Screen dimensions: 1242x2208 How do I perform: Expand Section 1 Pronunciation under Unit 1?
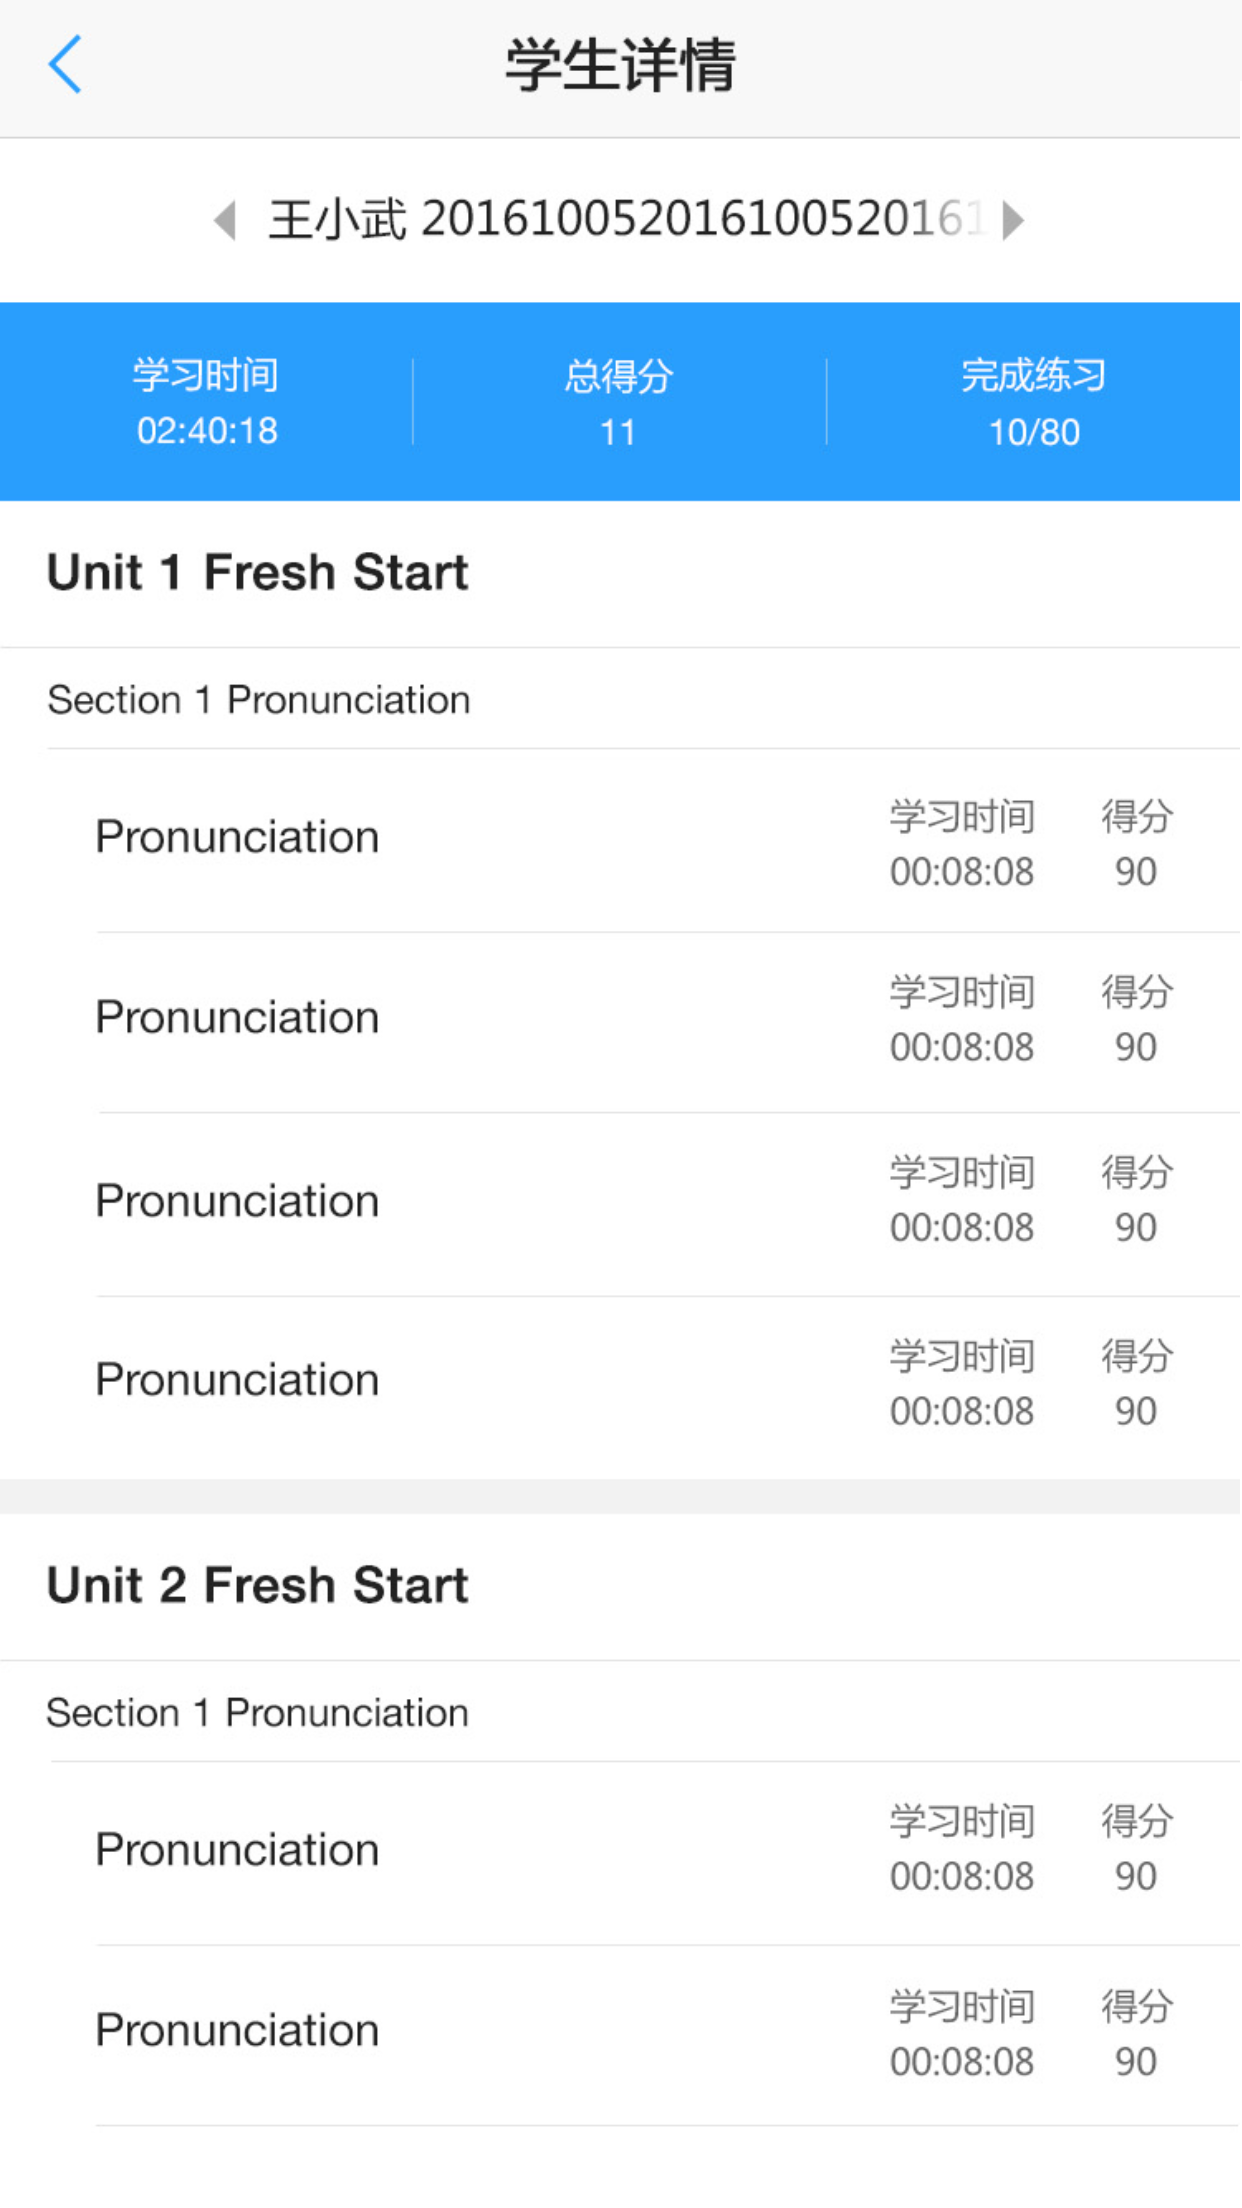point(259,700)
